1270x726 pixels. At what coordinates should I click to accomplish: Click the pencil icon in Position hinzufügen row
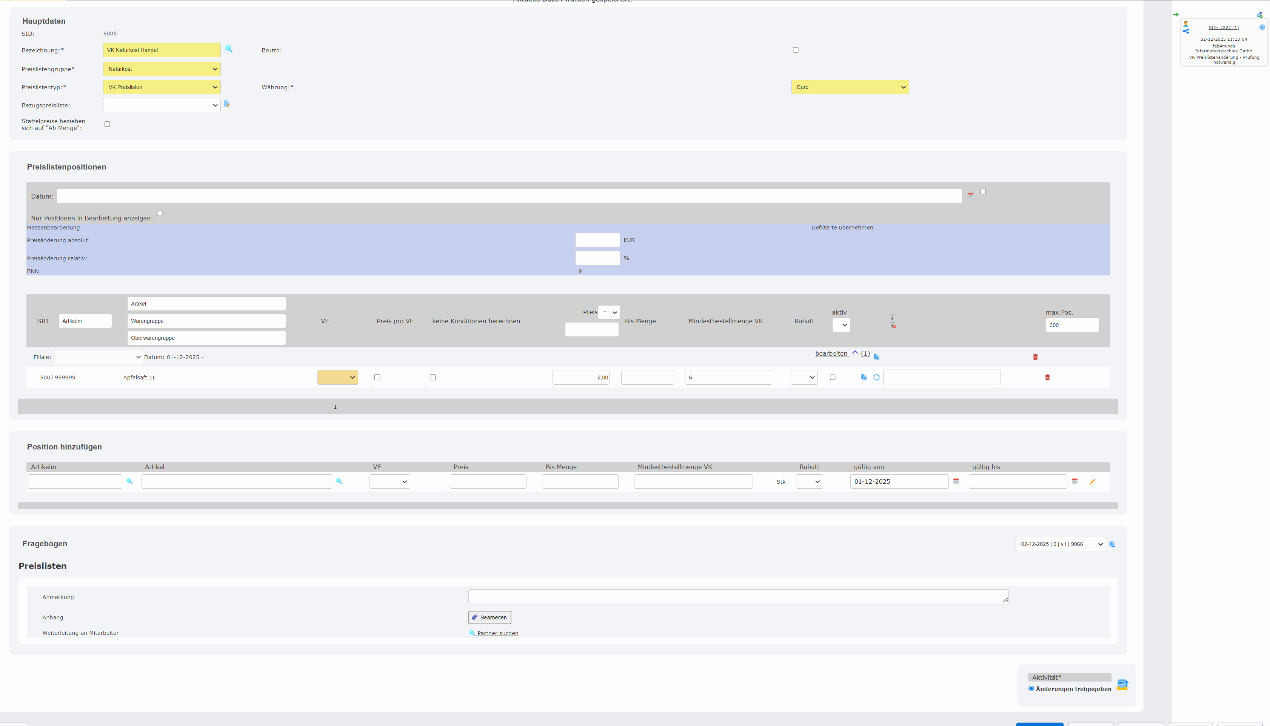pos(1092,481)
